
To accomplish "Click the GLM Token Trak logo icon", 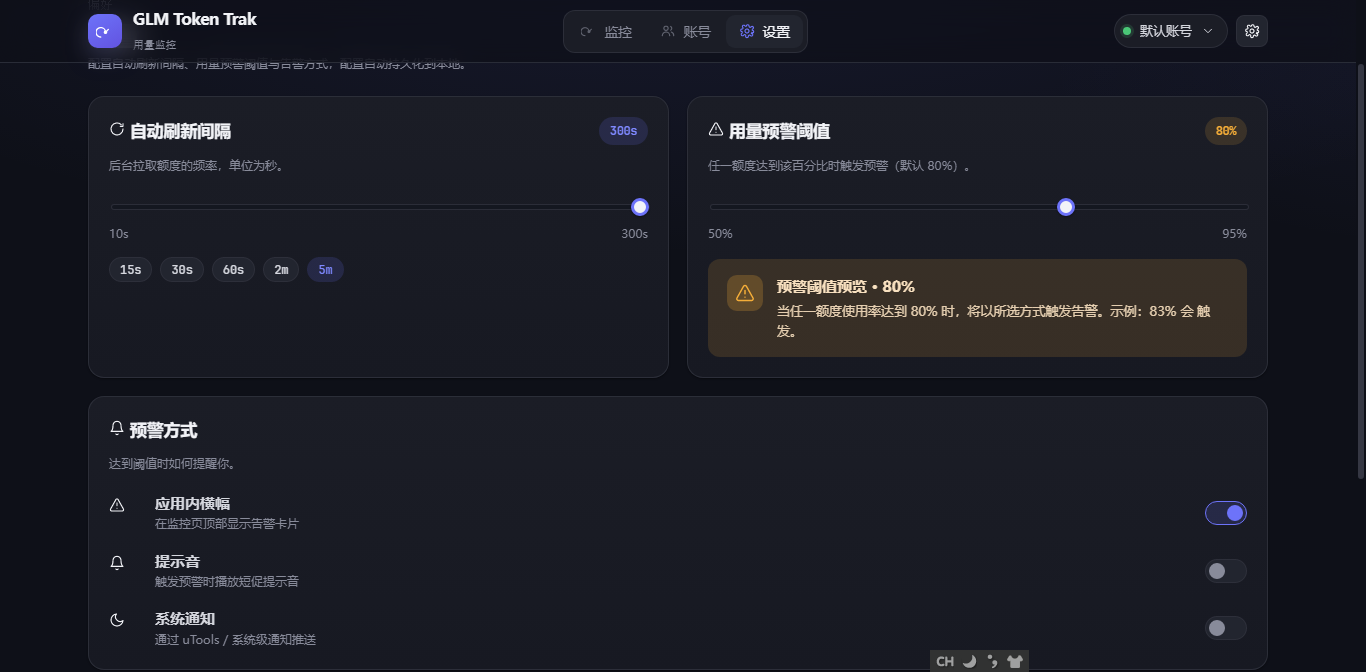I will (105, 31).
